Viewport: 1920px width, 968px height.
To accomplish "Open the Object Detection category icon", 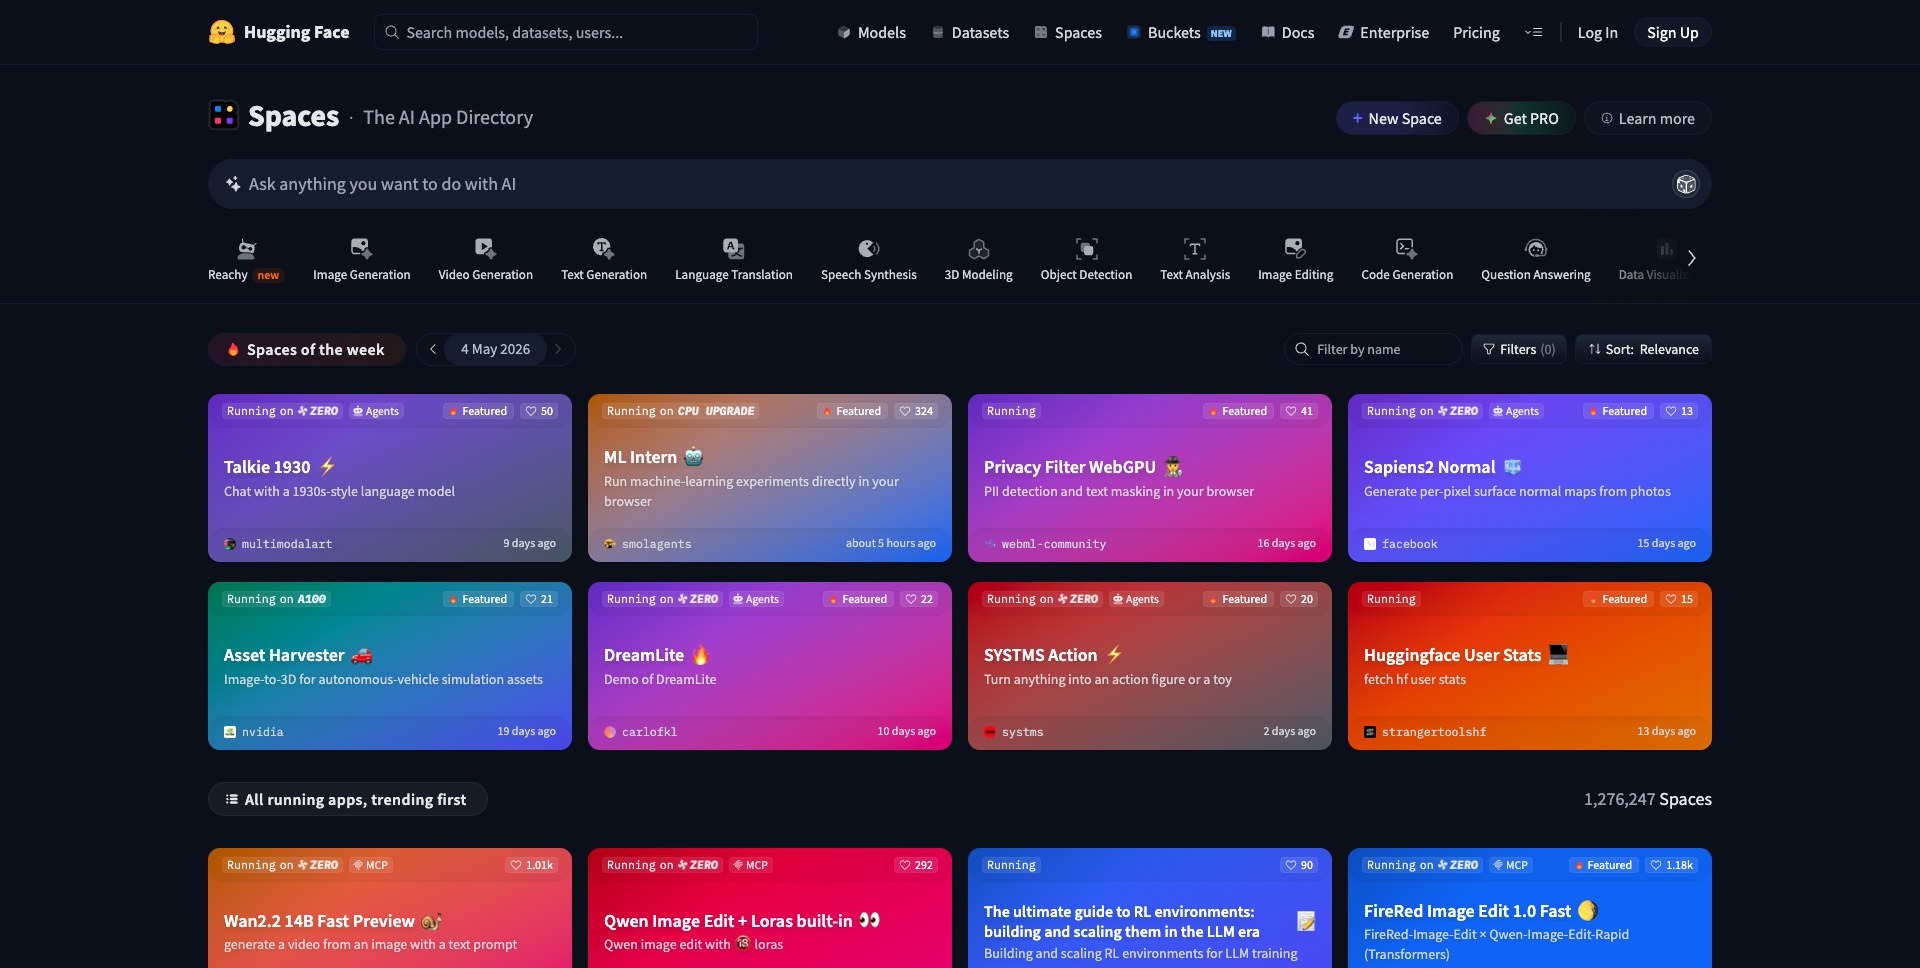I will 1086,248.
